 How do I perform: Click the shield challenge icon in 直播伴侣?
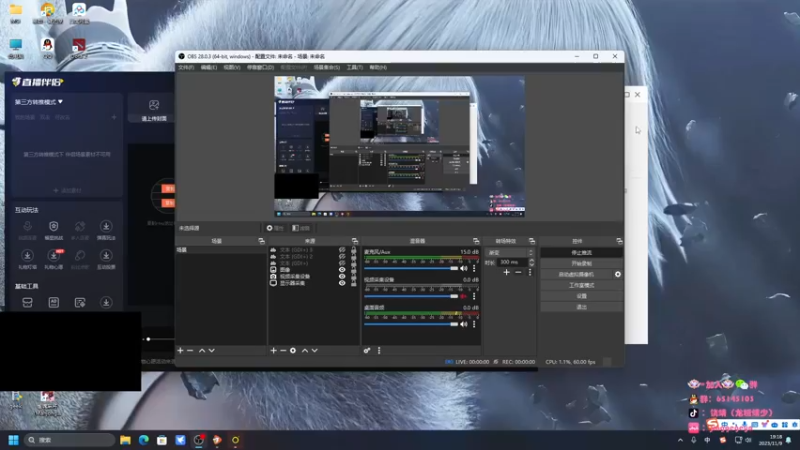click(54, 226)
